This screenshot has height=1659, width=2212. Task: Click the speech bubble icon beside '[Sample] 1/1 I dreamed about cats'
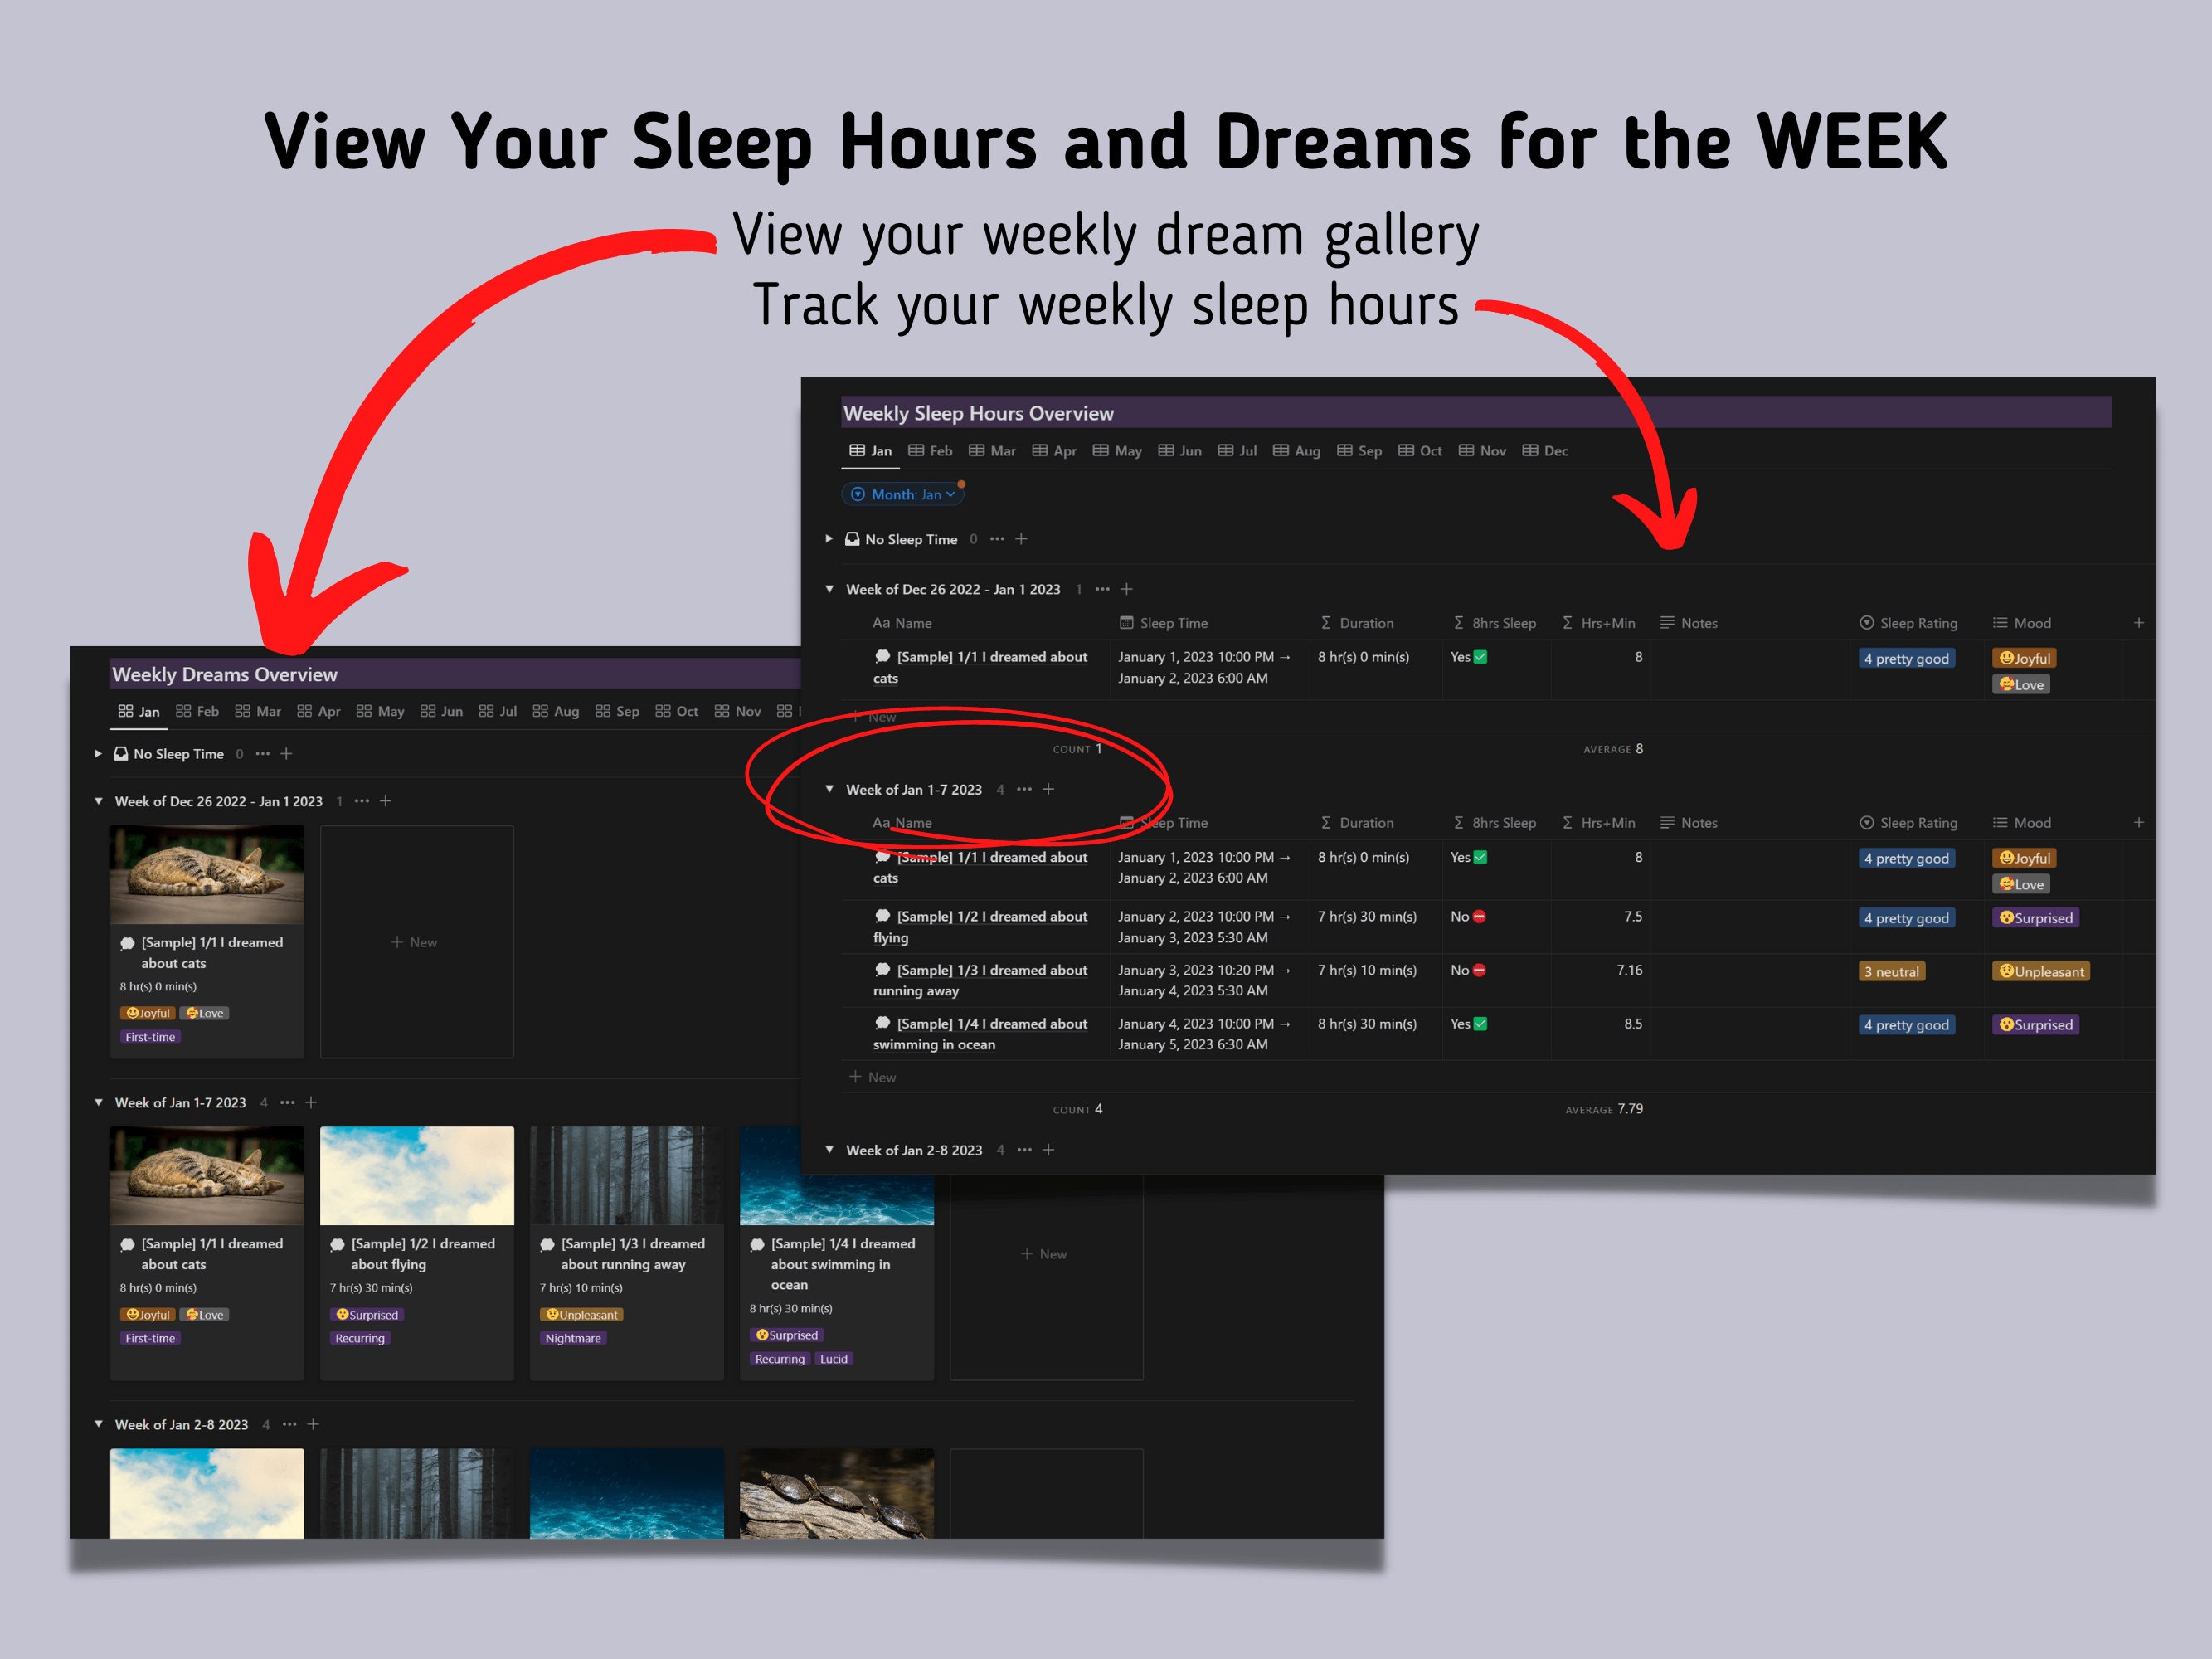pyautogui.click(x=883, y=657)
